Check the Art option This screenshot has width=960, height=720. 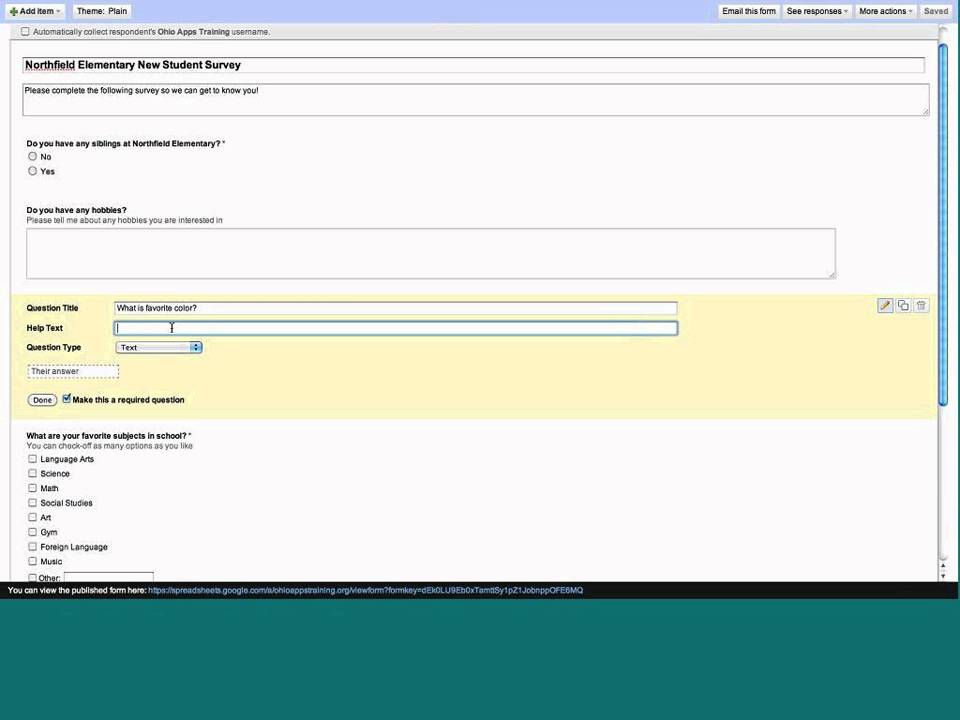32,517
